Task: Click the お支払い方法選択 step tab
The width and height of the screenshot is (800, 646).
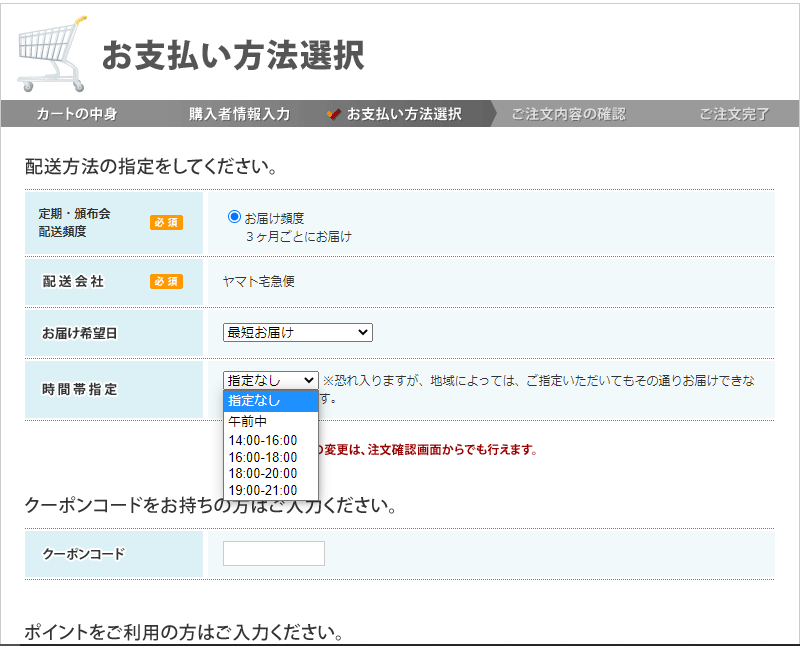Action: [x=404, y=114]
